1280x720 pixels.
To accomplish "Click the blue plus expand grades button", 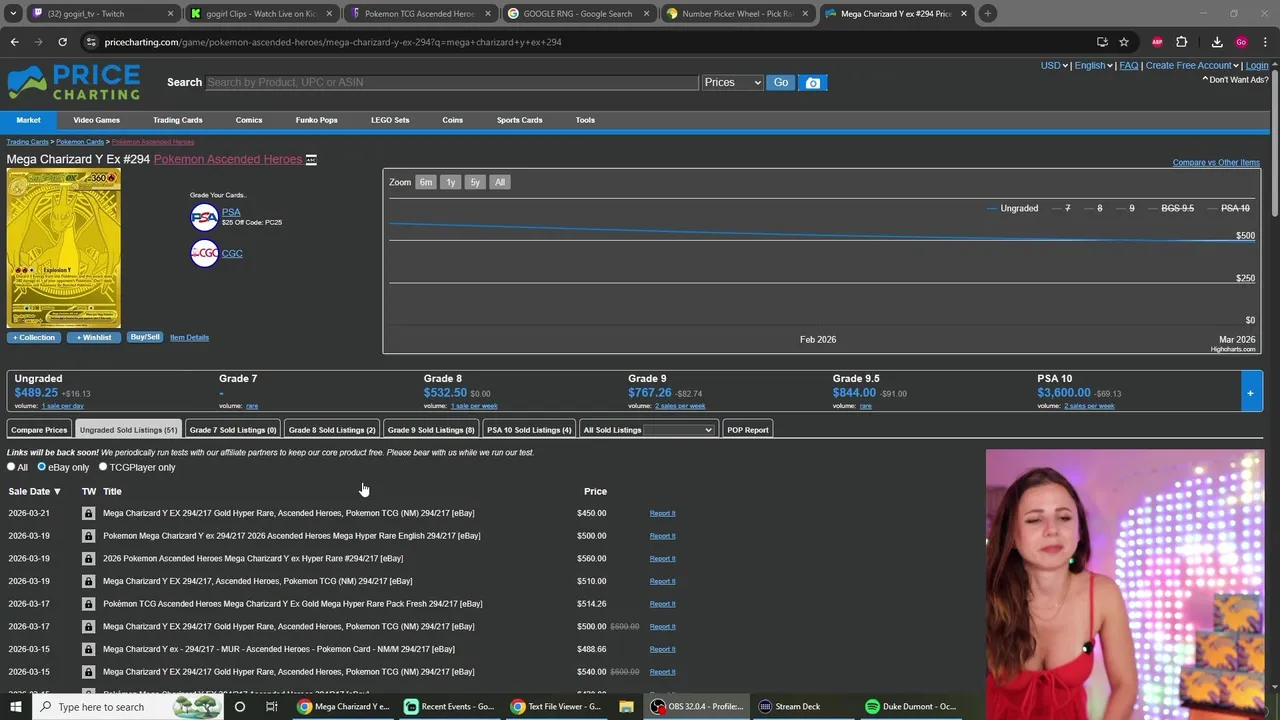I will click(x=1250, y=393).
